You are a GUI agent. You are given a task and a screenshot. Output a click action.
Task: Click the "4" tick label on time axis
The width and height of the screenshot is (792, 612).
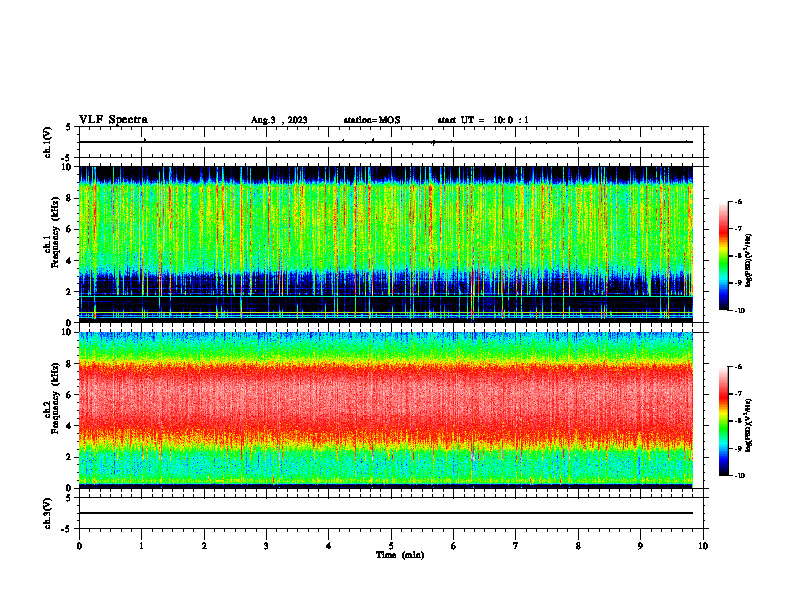tap(329, 546)
